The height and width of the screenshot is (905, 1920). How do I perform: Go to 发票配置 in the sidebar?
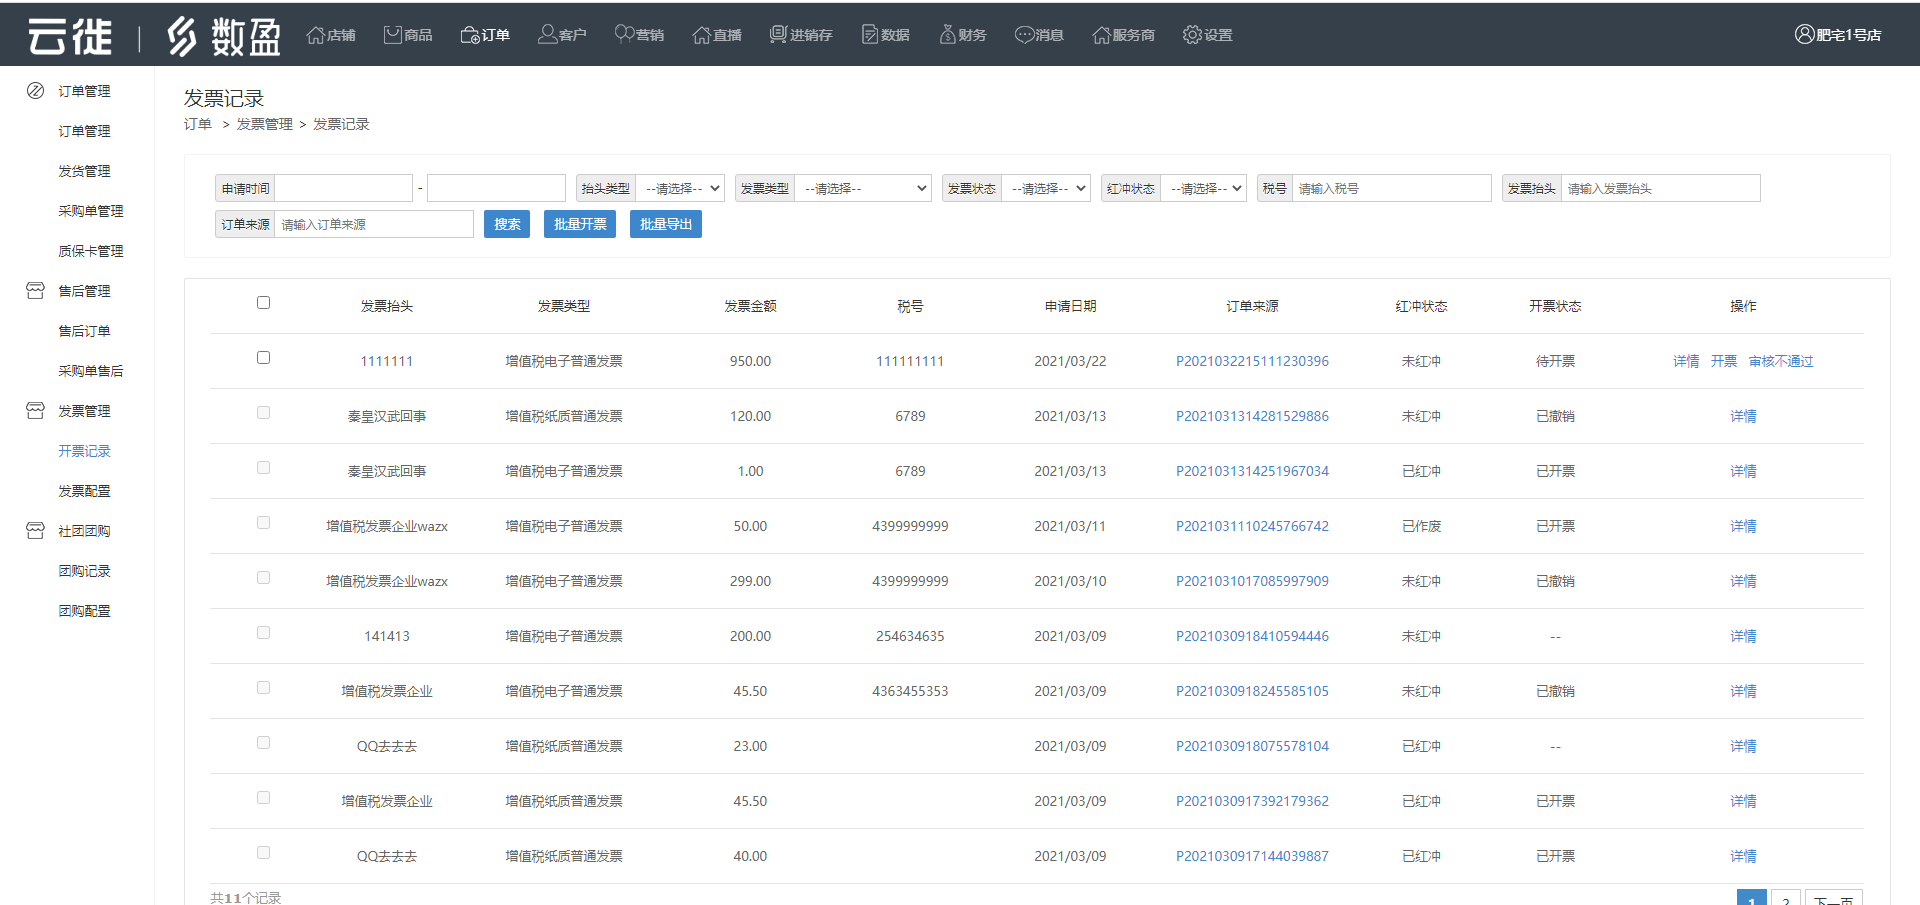tap(84, 491)
